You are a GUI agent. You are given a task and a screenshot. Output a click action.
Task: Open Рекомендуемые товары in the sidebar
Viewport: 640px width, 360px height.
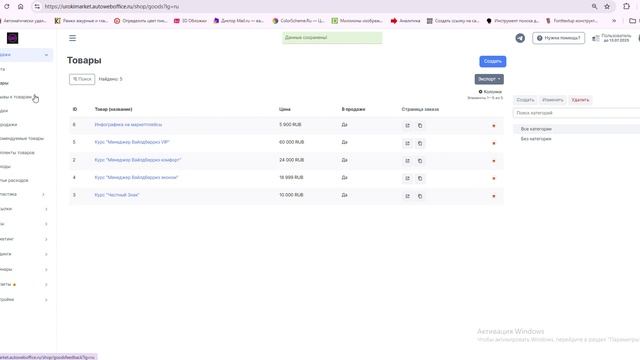[x=22, y=138]
